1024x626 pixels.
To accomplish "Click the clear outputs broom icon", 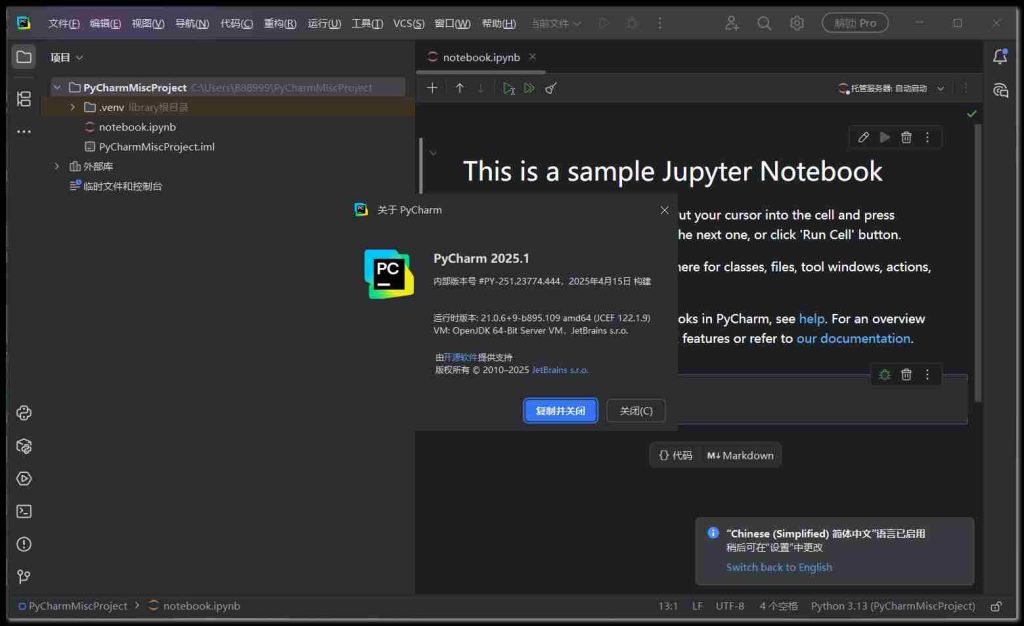I will (x=550, y=88).
